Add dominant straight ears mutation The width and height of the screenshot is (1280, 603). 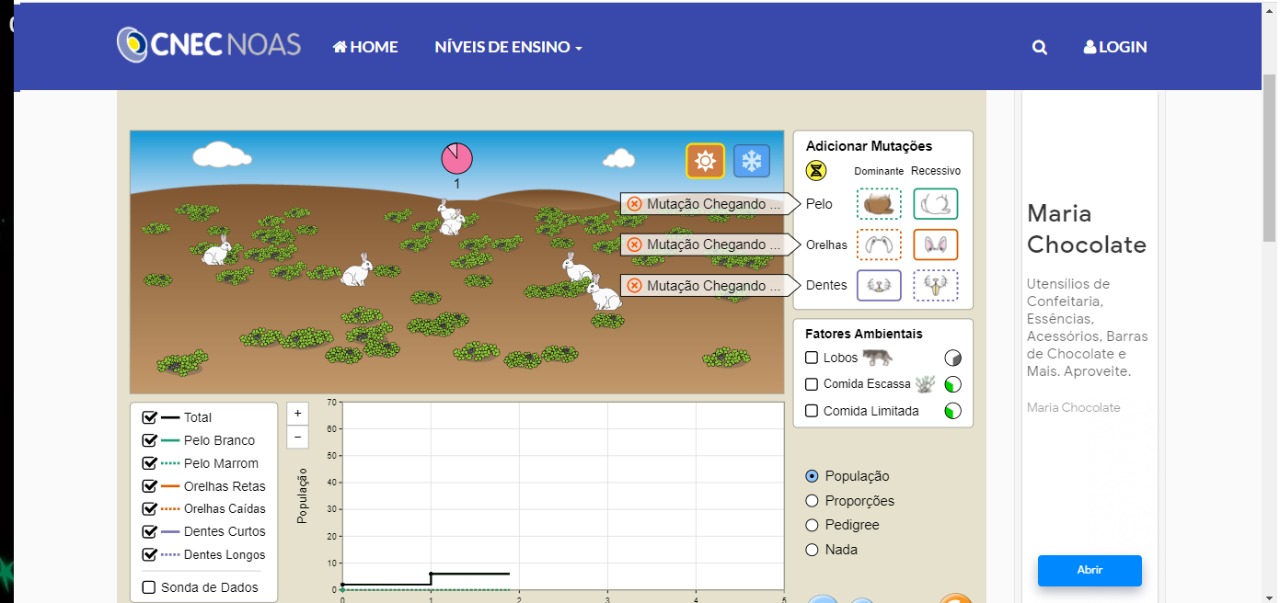pyautogui.click(x=879, y=245)
